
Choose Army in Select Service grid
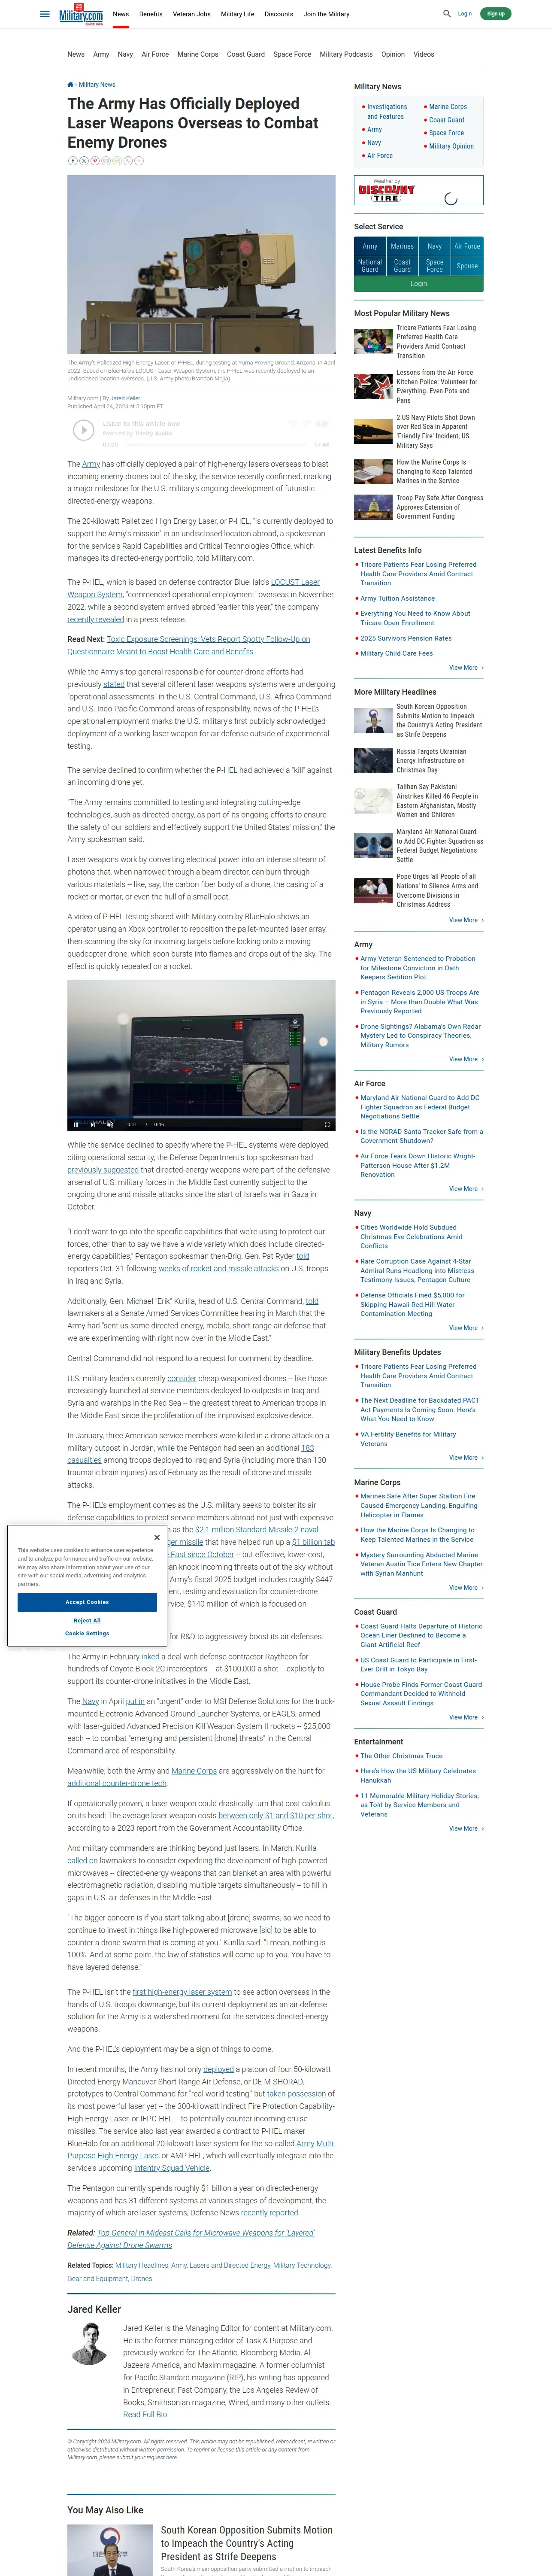tap(370, 246)
